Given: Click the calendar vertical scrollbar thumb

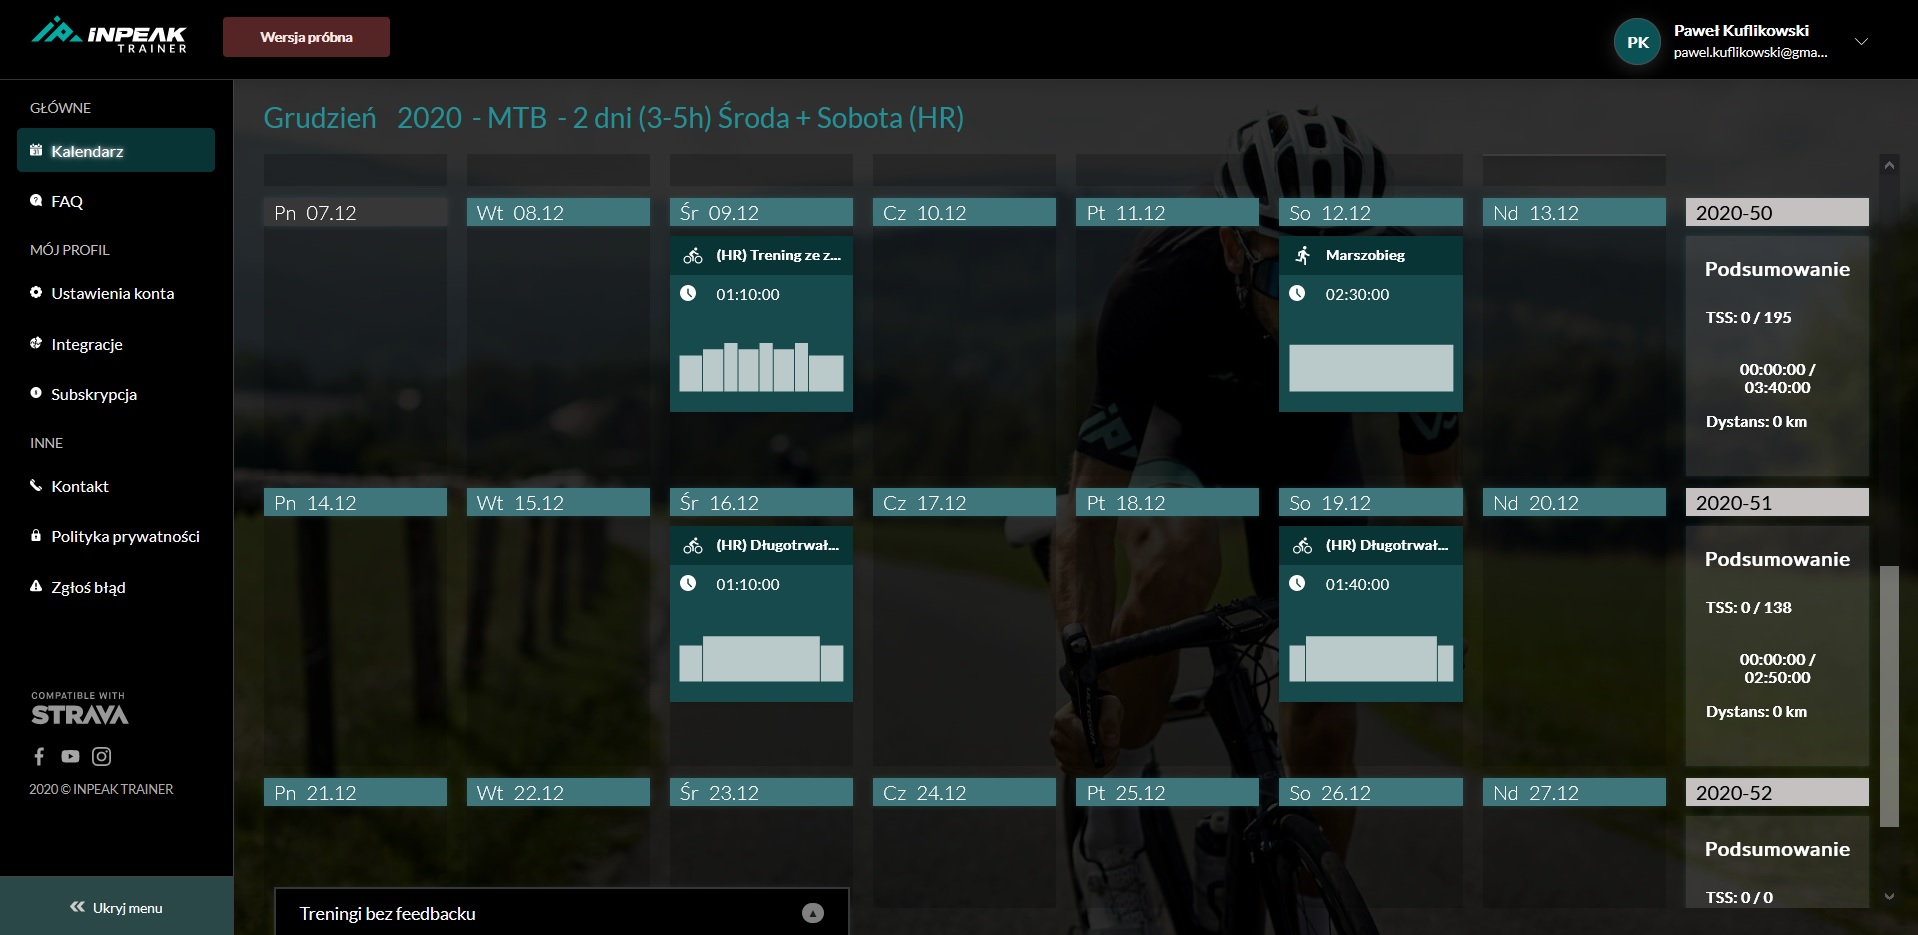Looking at the screenshot, I should (1888, 696).
